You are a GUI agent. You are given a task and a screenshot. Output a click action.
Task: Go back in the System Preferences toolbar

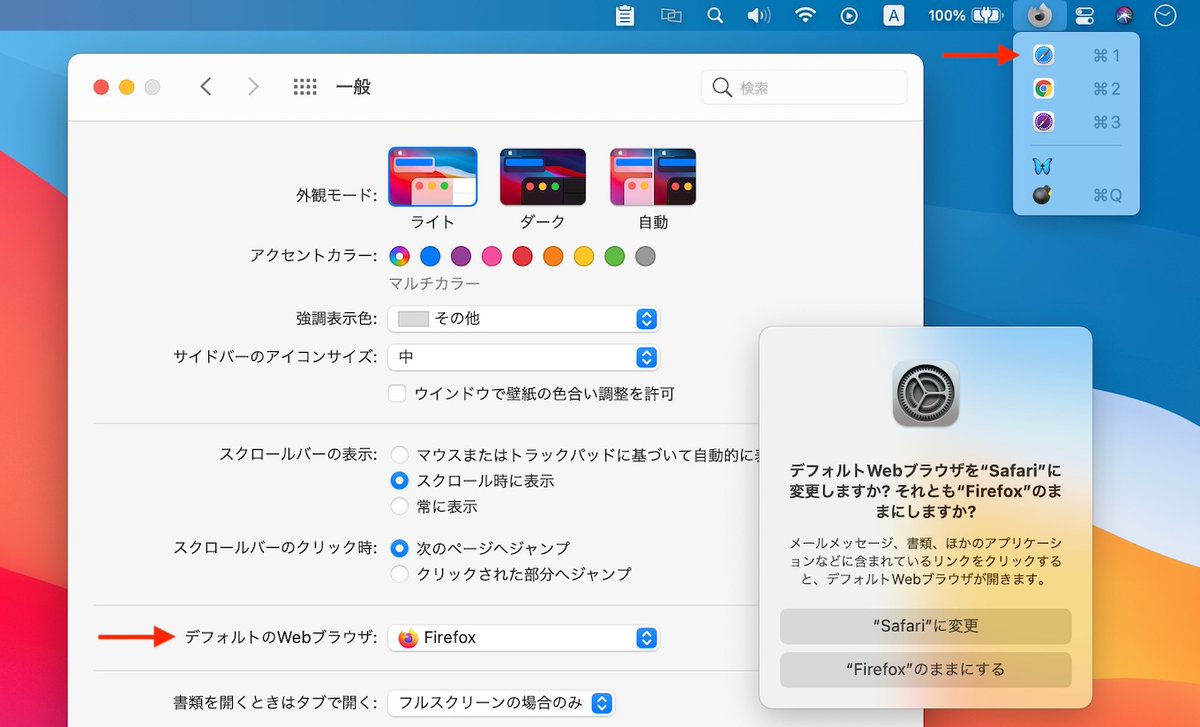(206, 87)
